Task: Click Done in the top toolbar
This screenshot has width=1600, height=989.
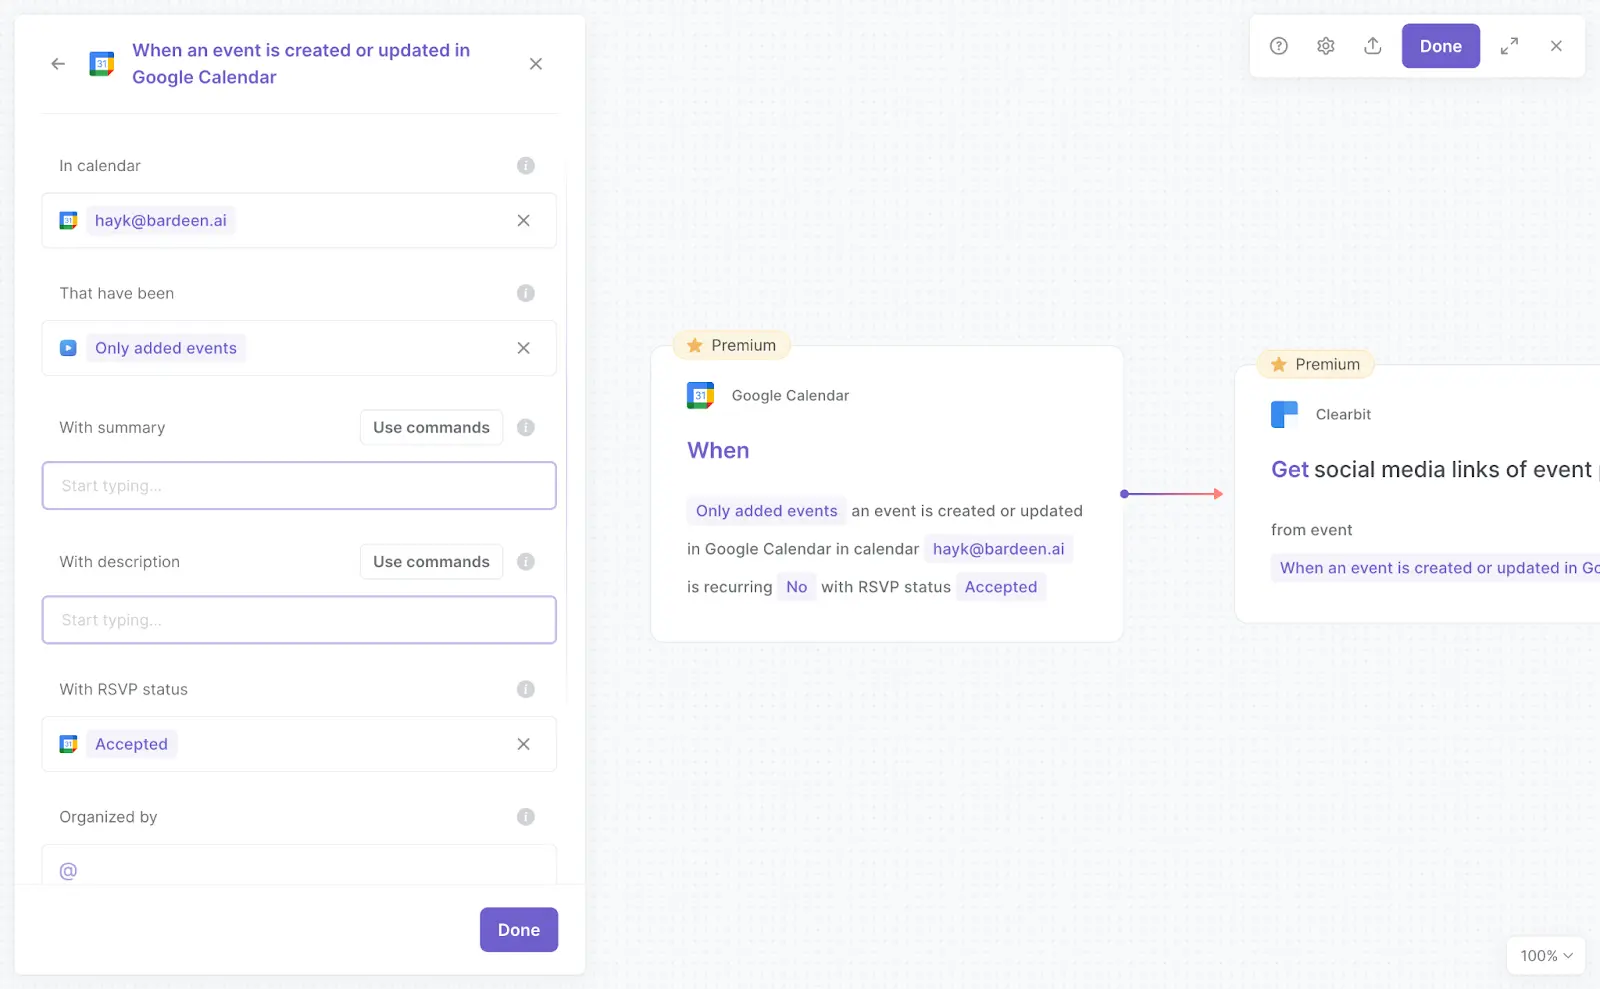Action: pos(1441,46)
